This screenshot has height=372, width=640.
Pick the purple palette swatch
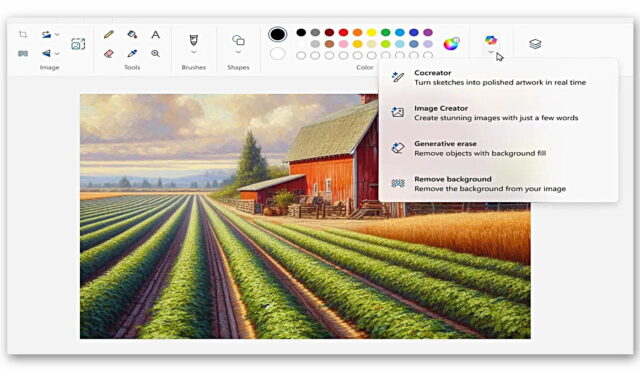pyautogui.click(x=428, y=32)
